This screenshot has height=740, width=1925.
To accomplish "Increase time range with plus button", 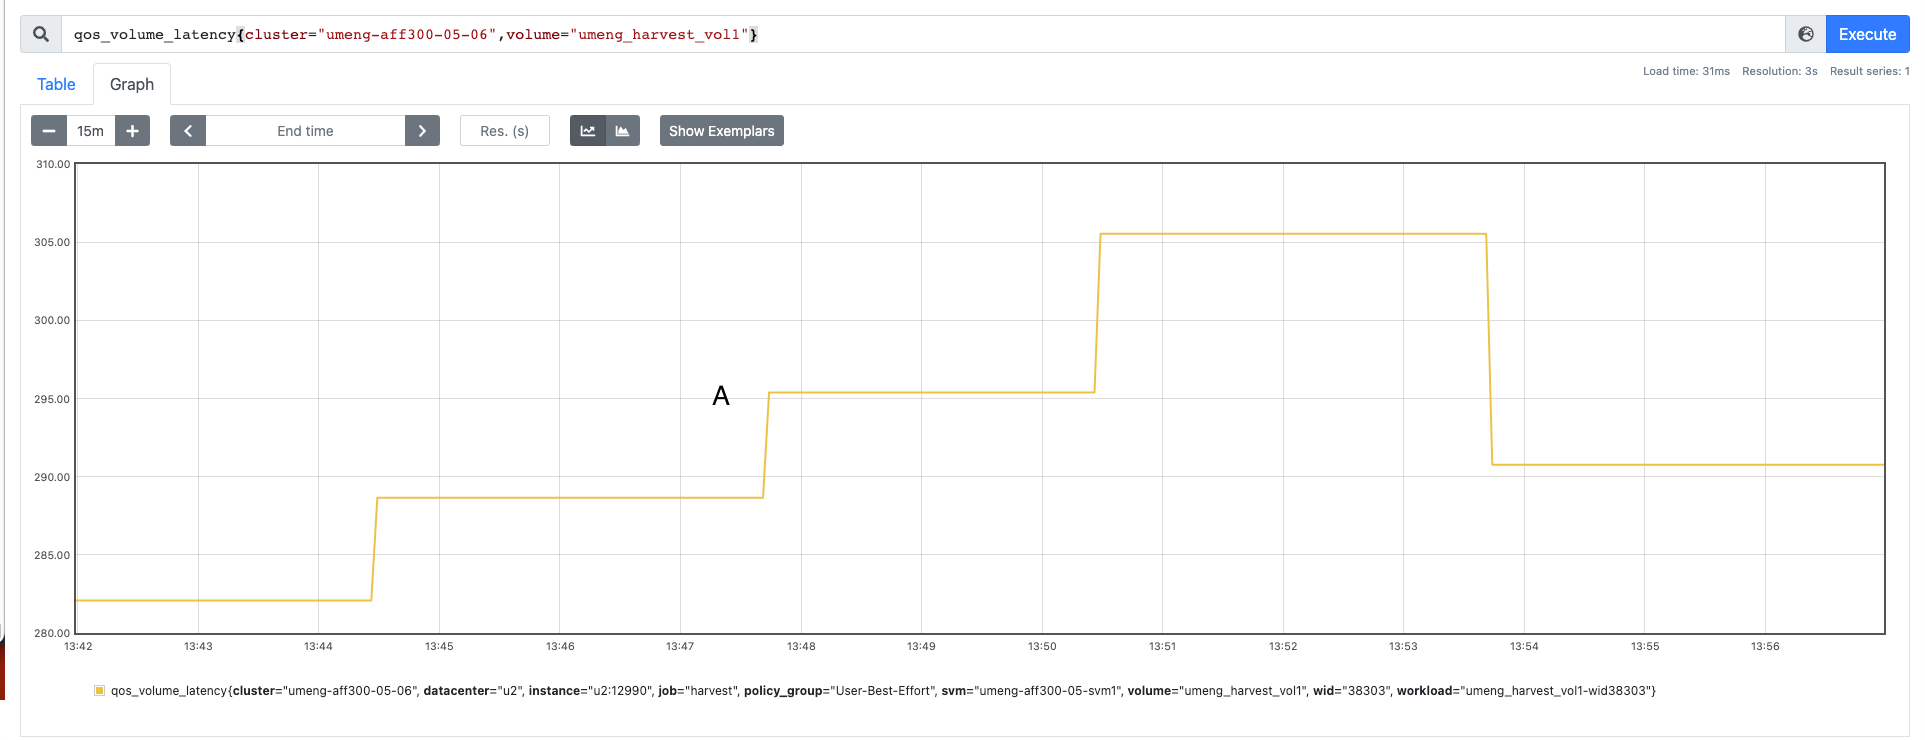I will click(132, 131).
